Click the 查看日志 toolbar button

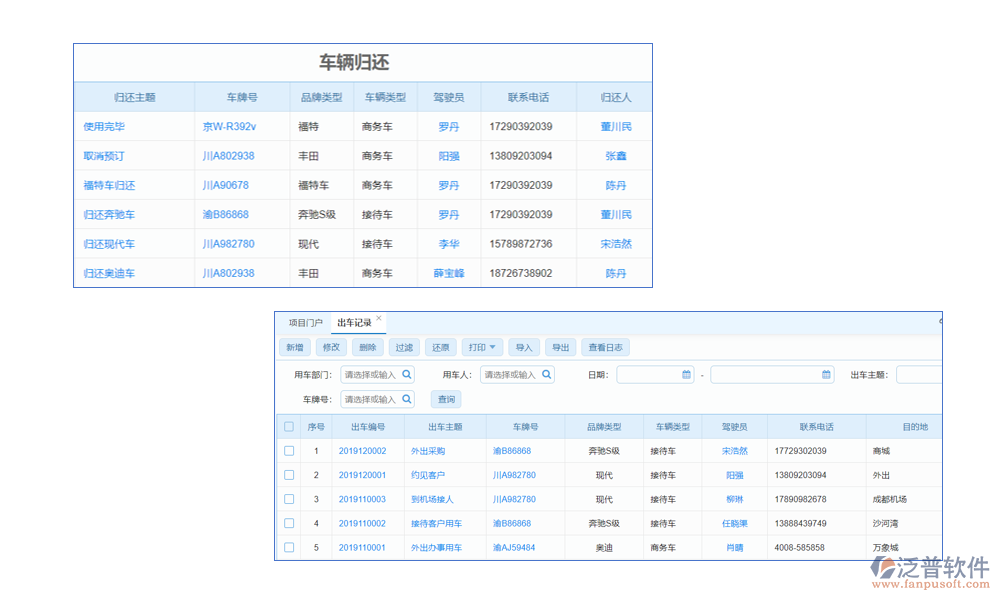(x=605, y=348)
